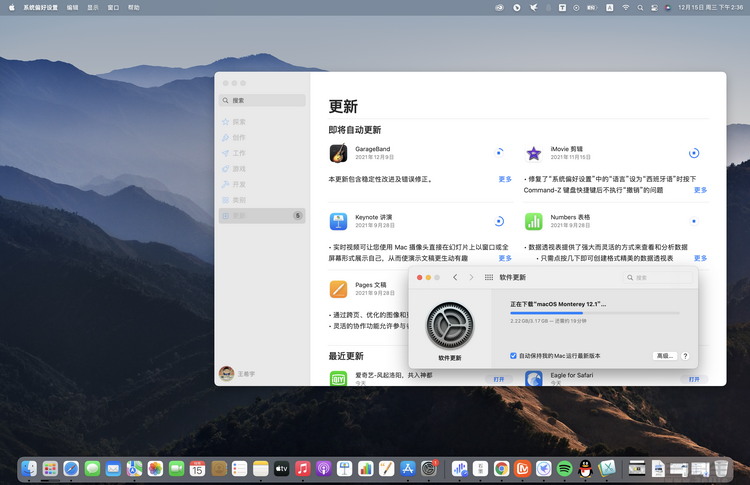Click the Keynote app icon in updates list
Image resolution: width=750 pixels, height=485 pixels.
pos(338,221)
